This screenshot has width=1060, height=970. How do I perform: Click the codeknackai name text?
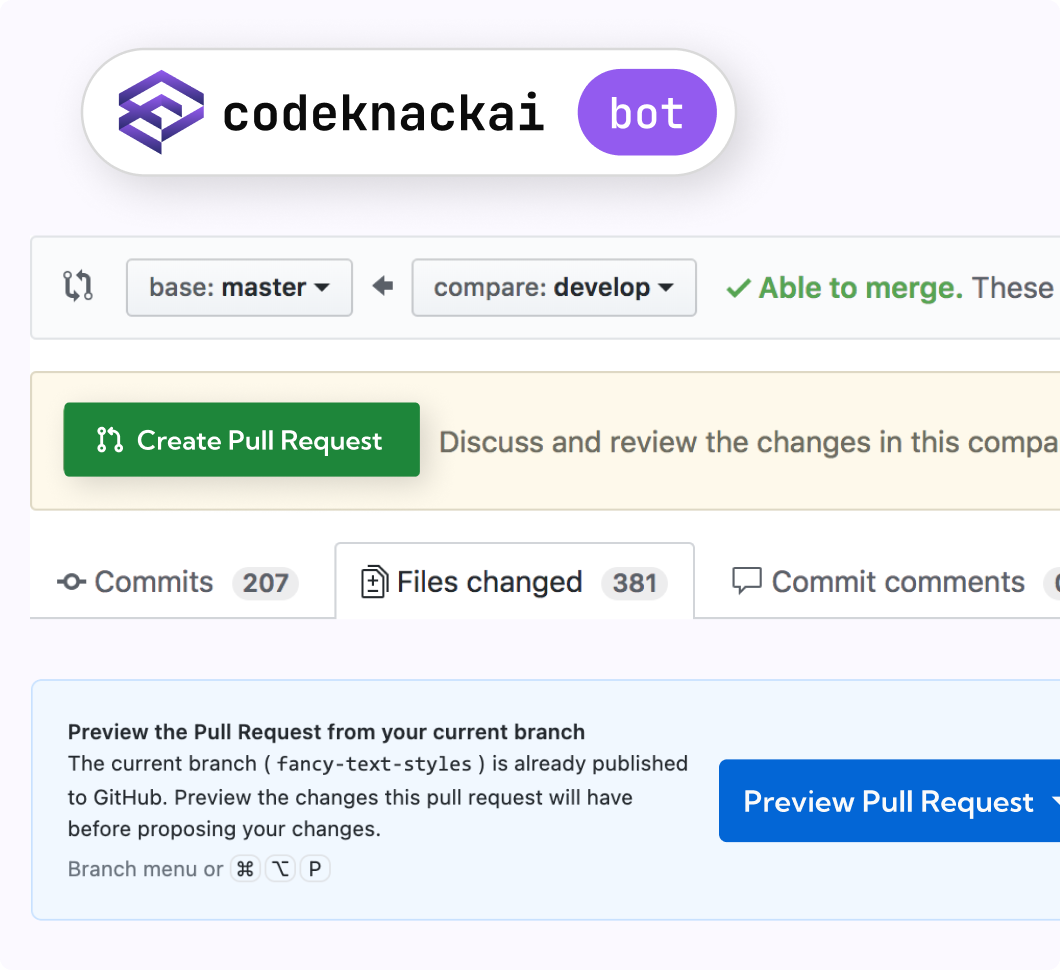click(x=383, y=113)
